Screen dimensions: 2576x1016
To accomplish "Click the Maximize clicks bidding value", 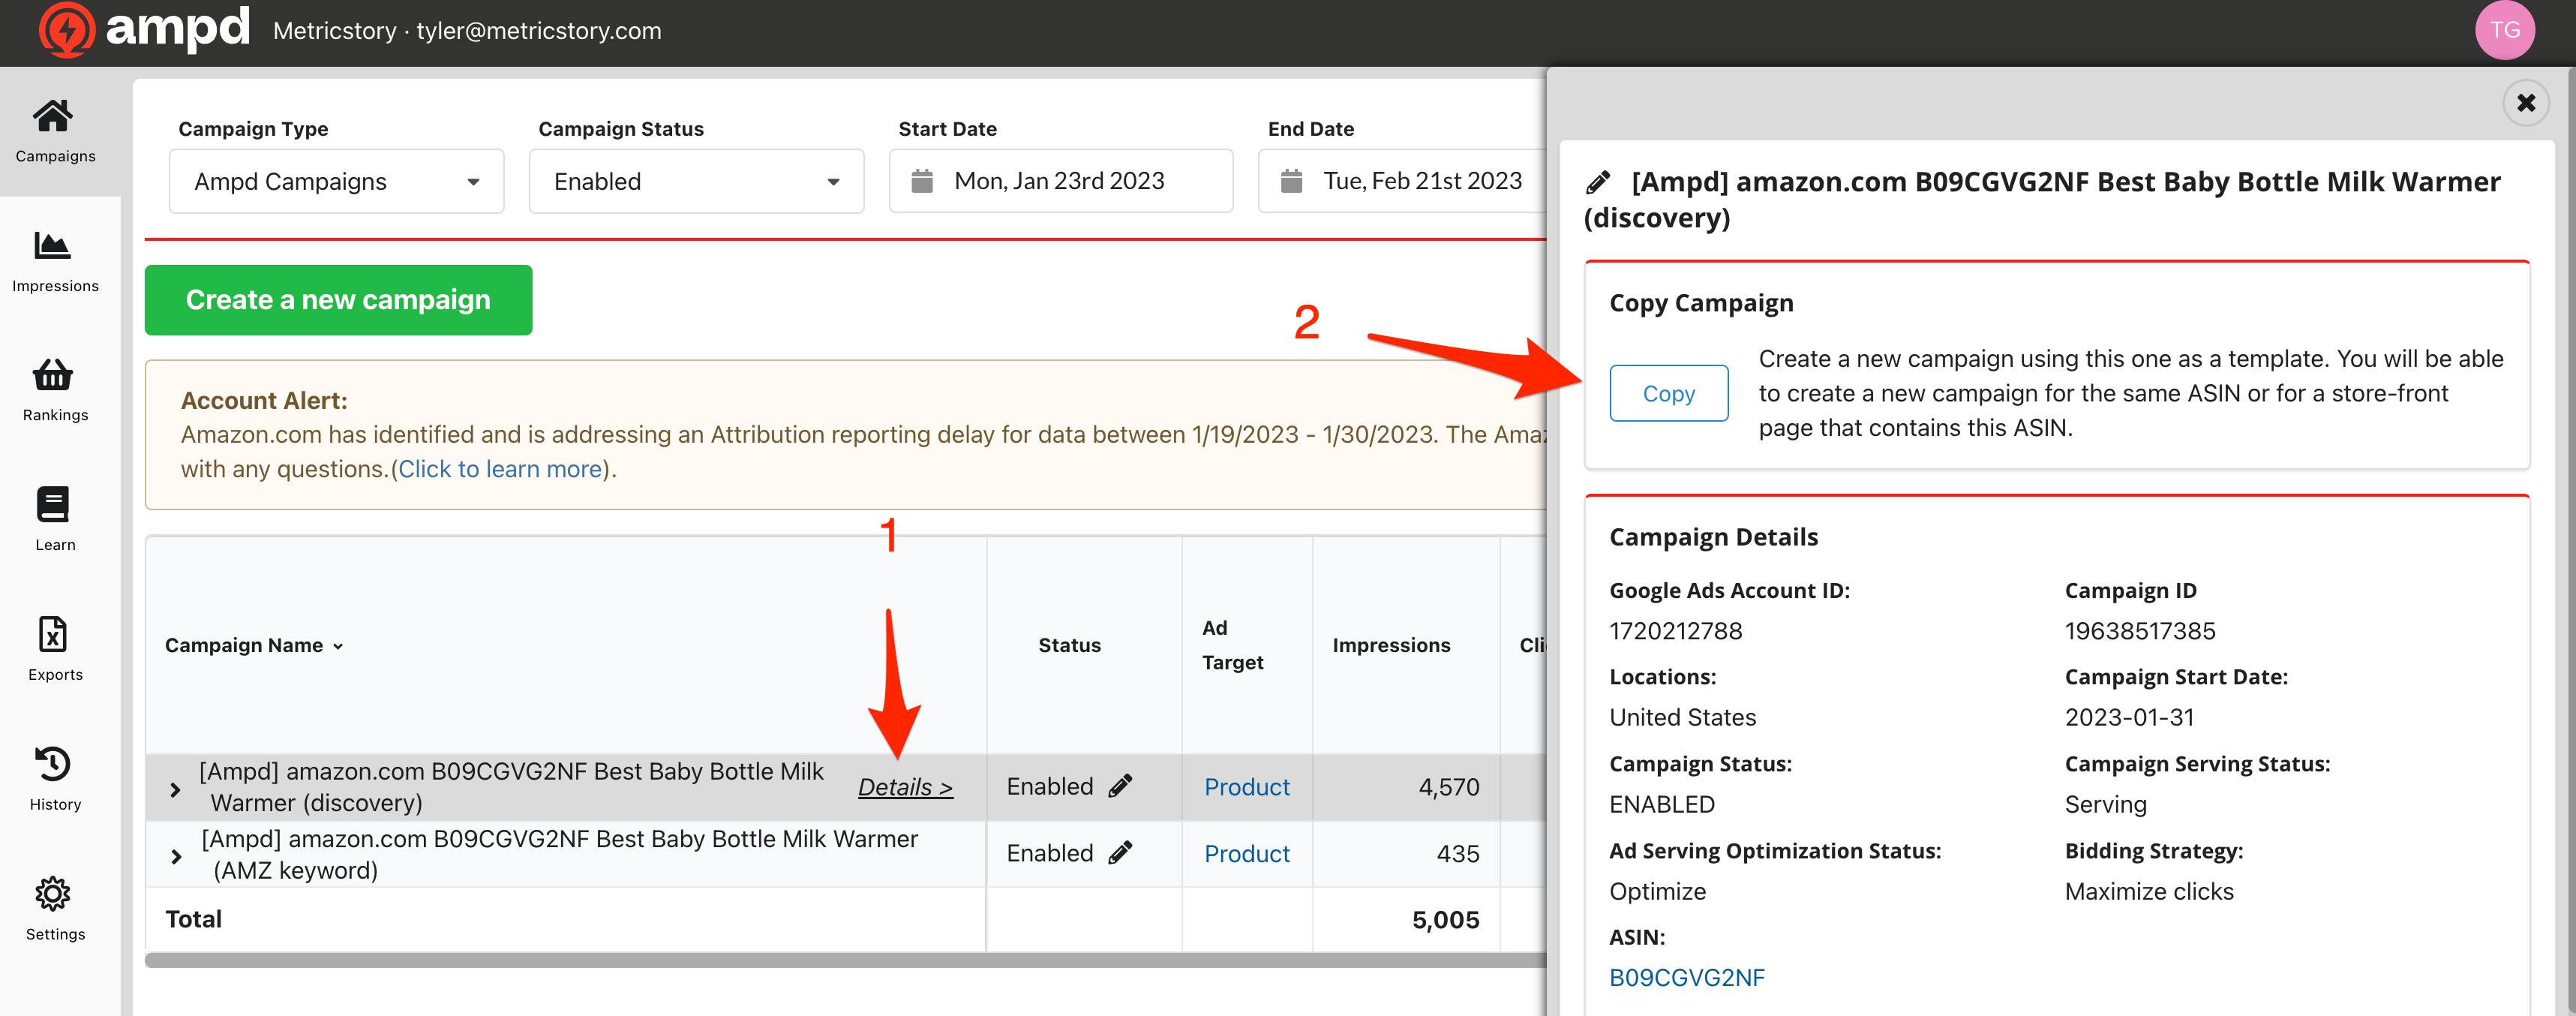I will [x=2148, y=891].
